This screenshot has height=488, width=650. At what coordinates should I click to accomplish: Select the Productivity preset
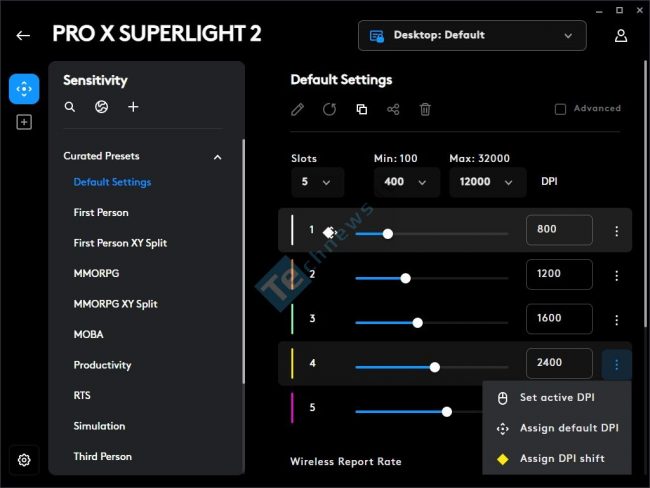(102, 365)
